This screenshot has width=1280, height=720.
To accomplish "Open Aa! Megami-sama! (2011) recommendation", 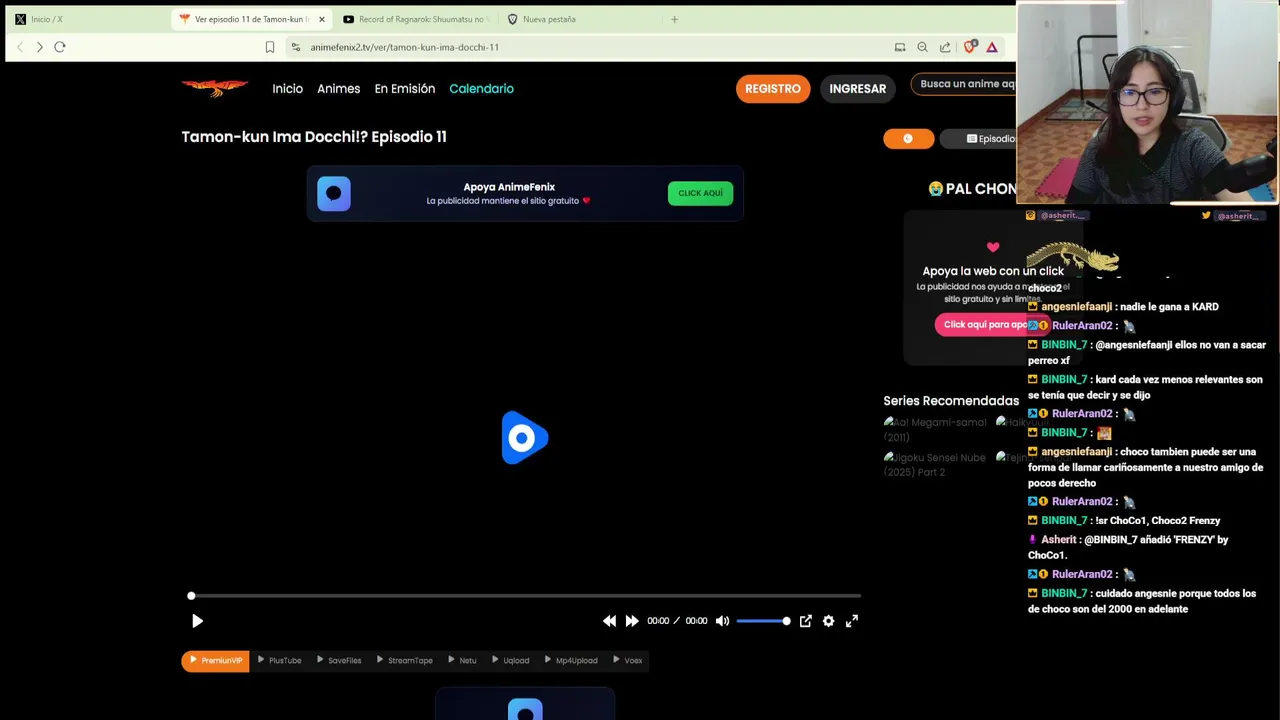I will tap(935, 429).
